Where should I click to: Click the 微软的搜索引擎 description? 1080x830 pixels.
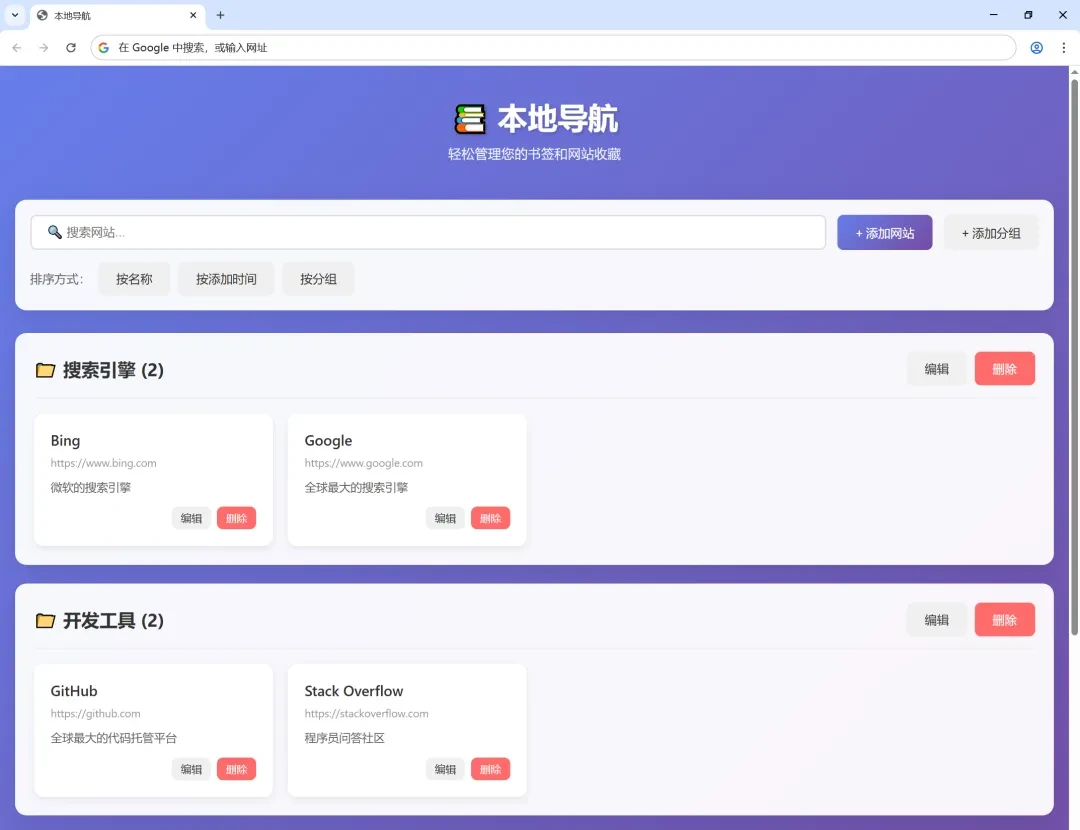(x=90, y=488)
